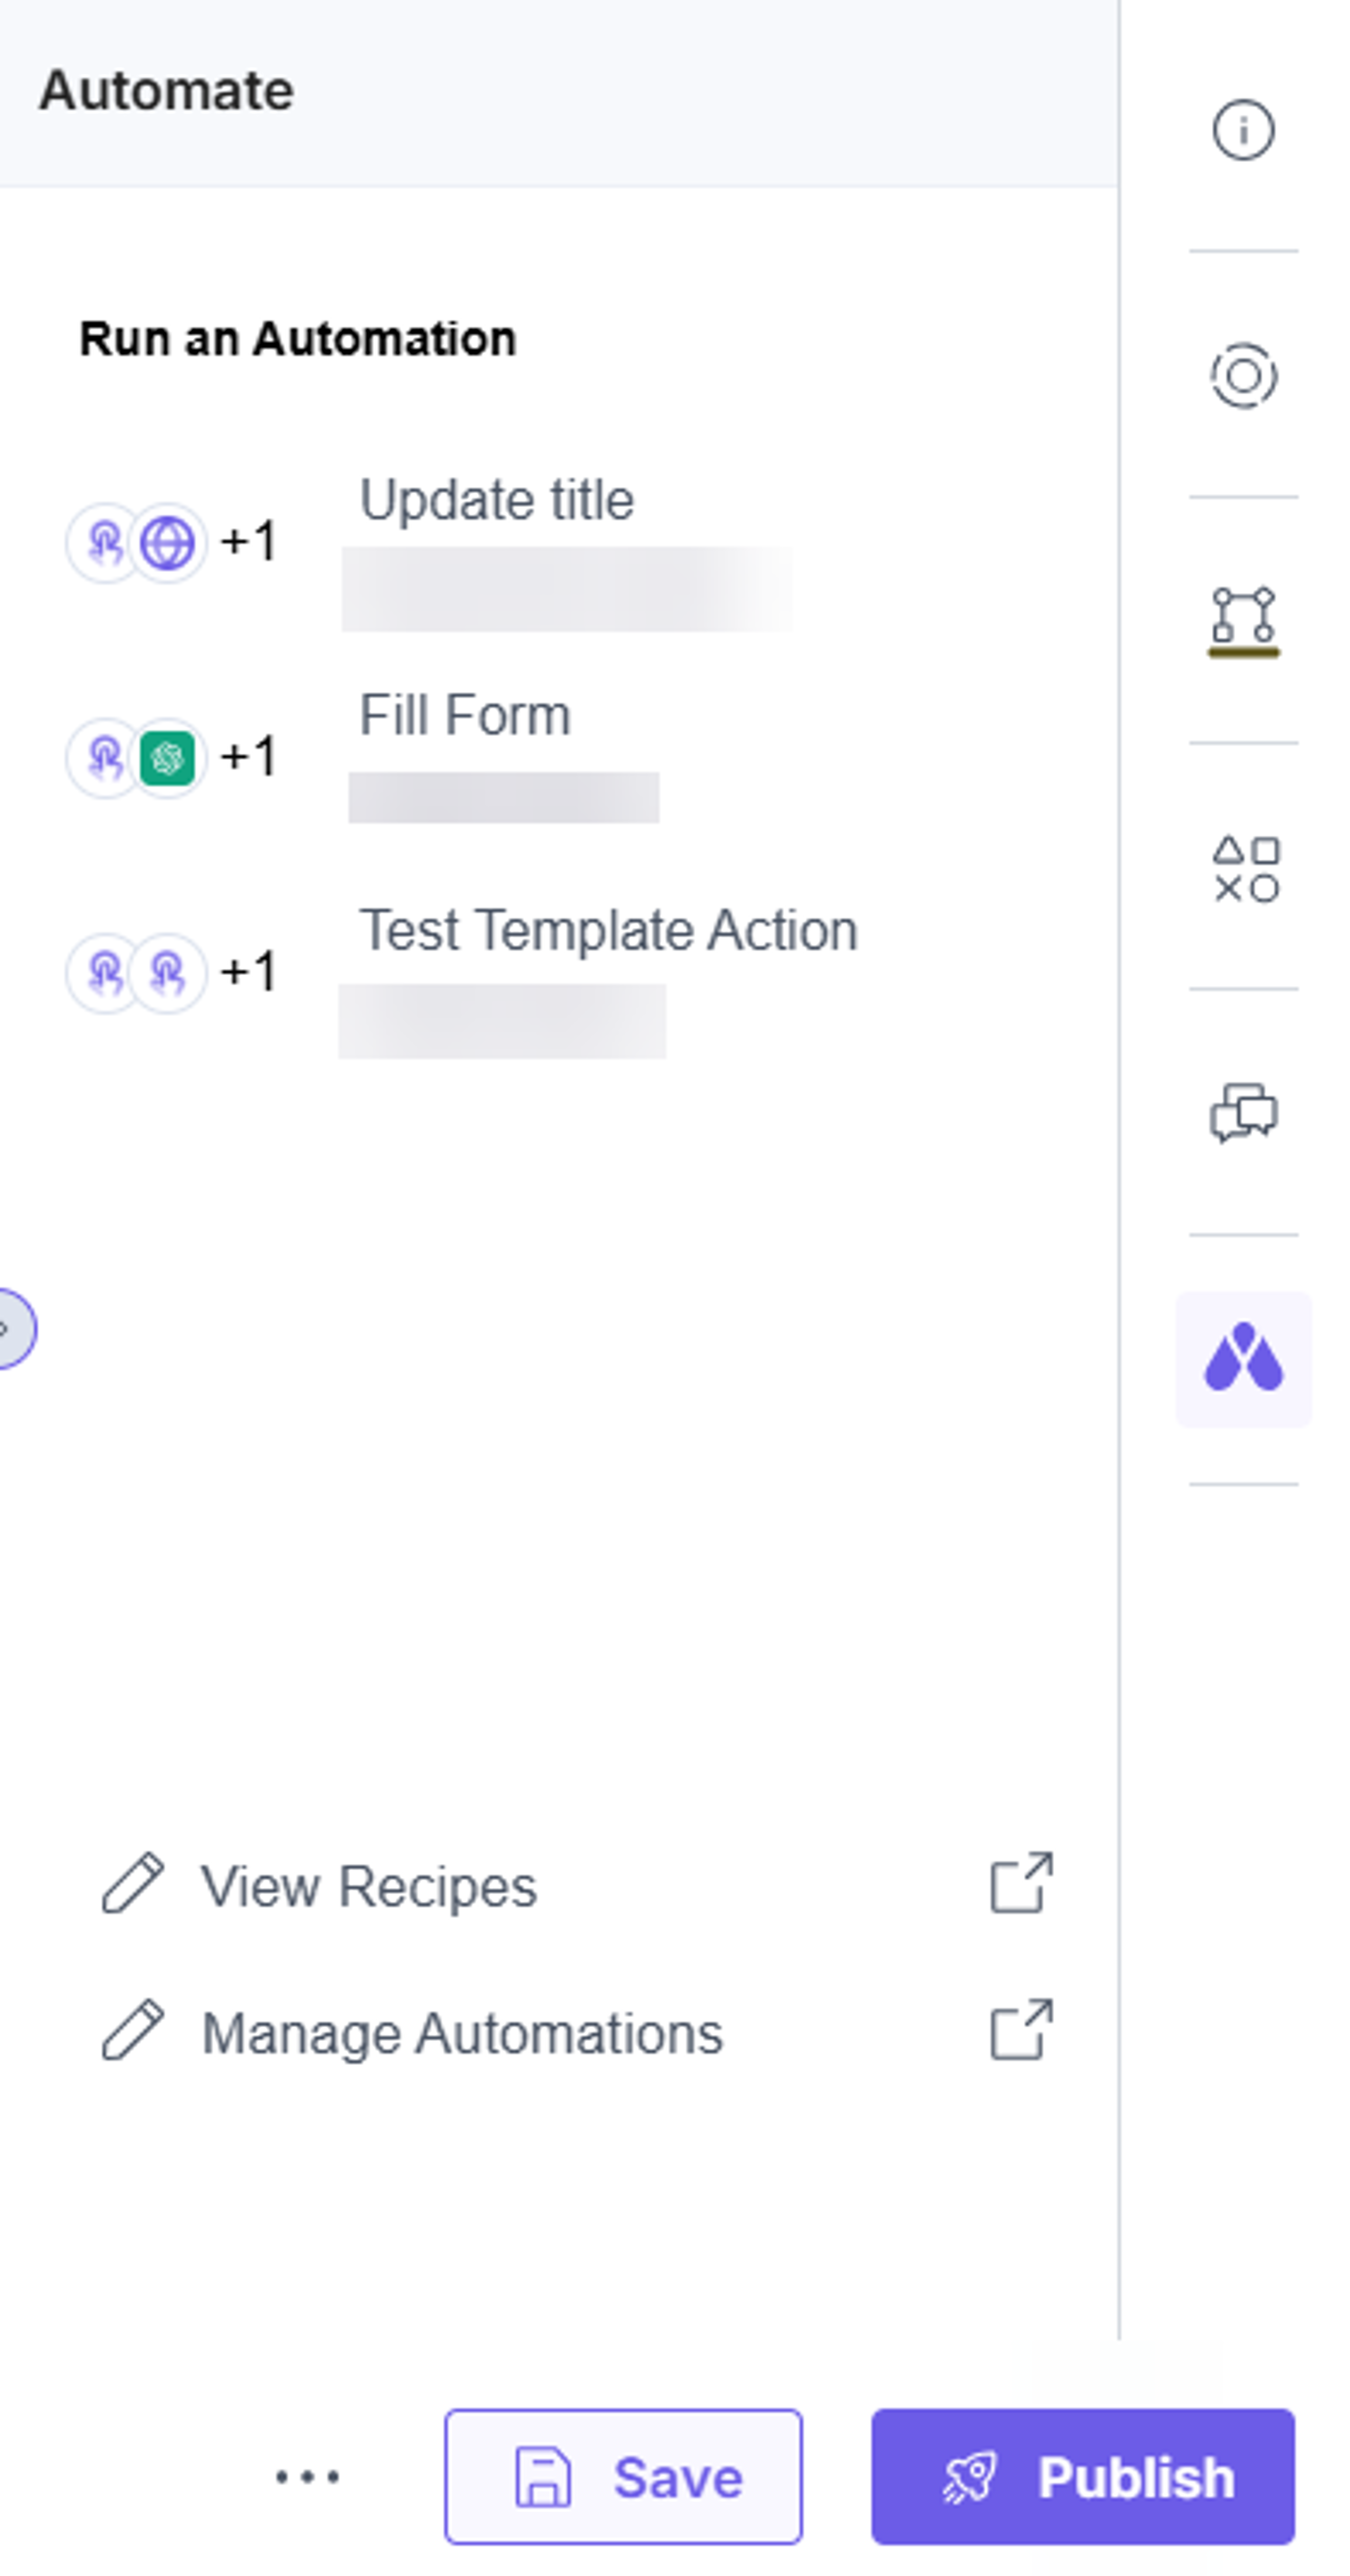Viewport: 1350px width, 2576px height.
Task: Select the purple Automate drops icon
Action: tap(1243, 1358)
